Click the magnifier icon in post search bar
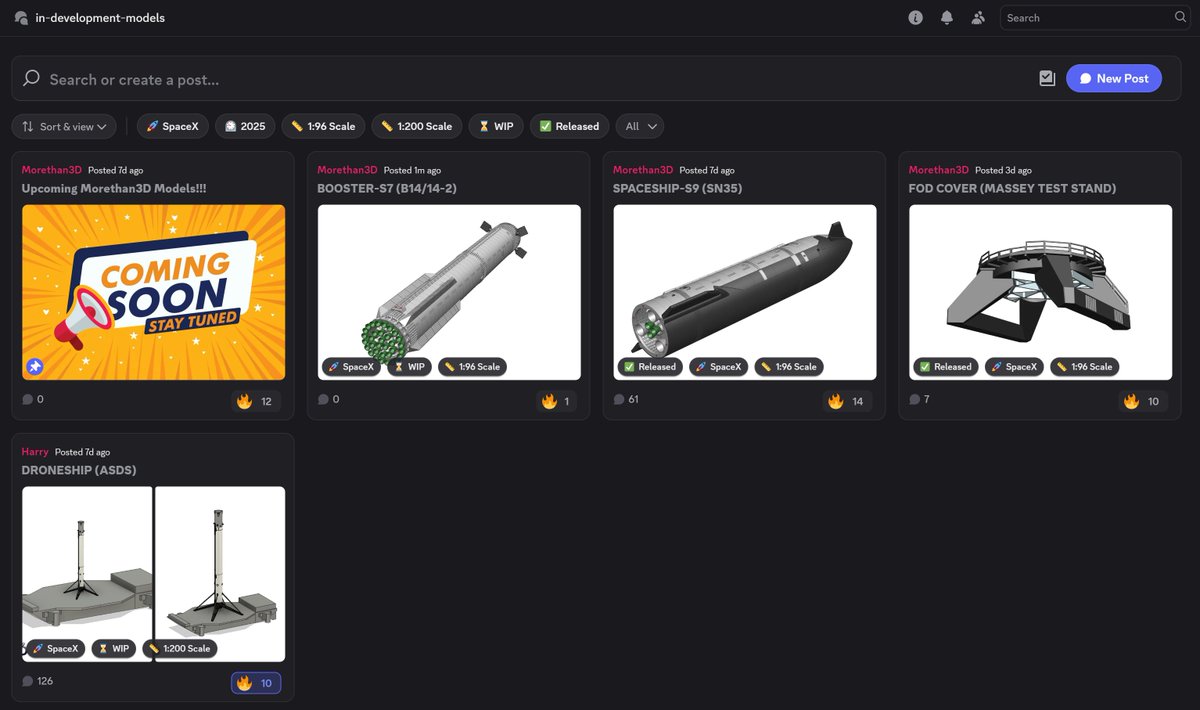Screen dimensions: 1200x710 point(31,78)
